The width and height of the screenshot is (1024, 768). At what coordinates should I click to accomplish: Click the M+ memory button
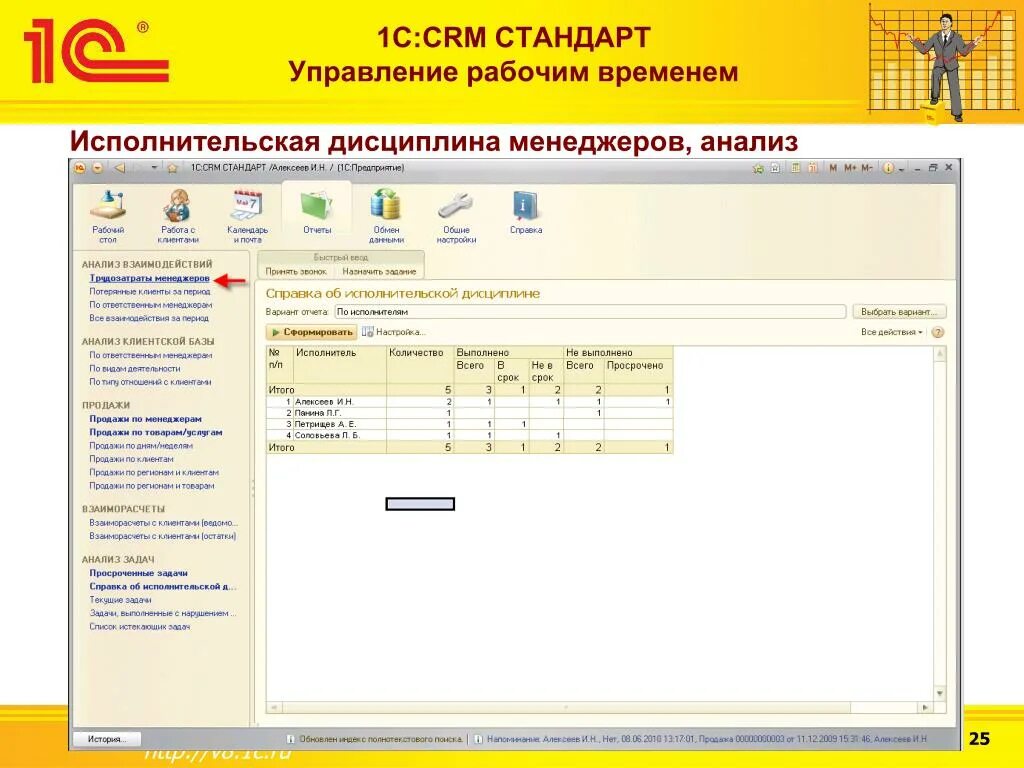(x=850, y=168)
